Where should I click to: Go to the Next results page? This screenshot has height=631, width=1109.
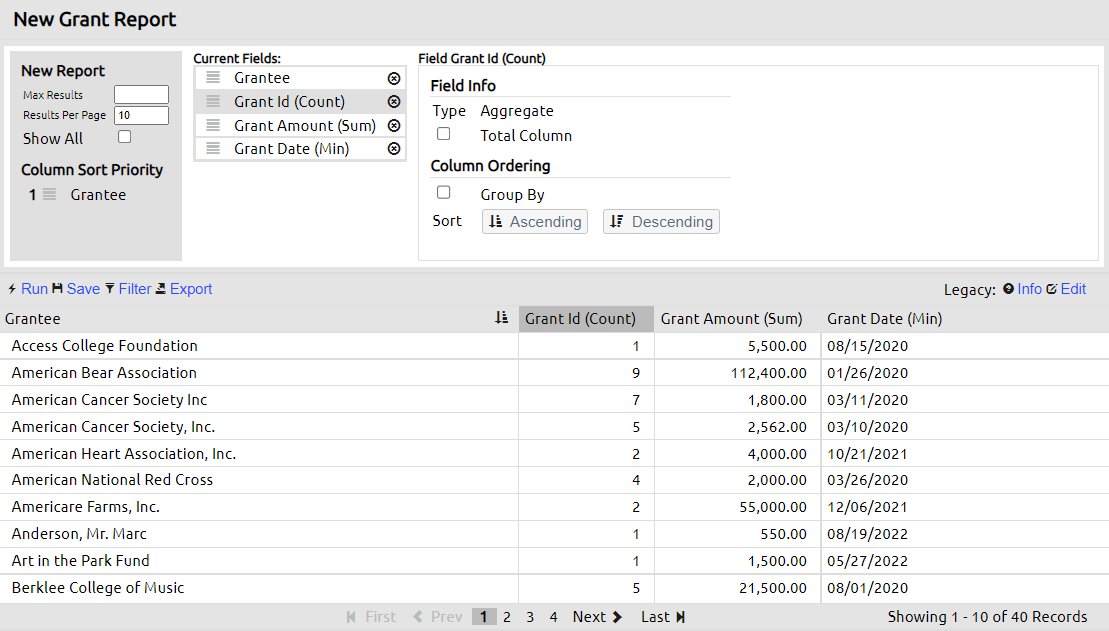click(597, 617)
